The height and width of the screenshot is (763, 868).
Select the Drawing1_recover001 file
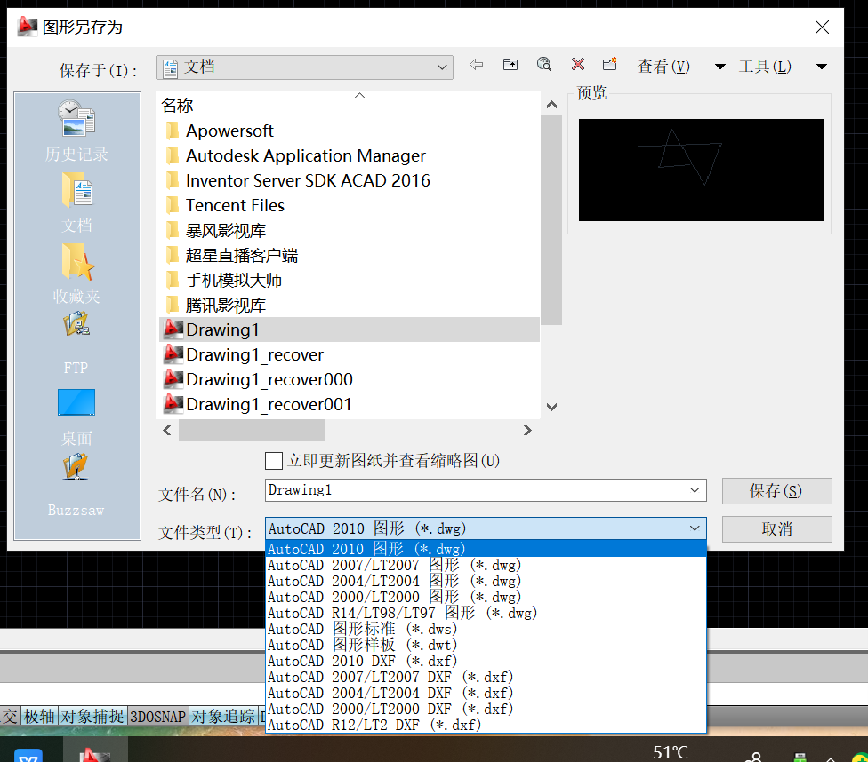(x=259, y=404)
